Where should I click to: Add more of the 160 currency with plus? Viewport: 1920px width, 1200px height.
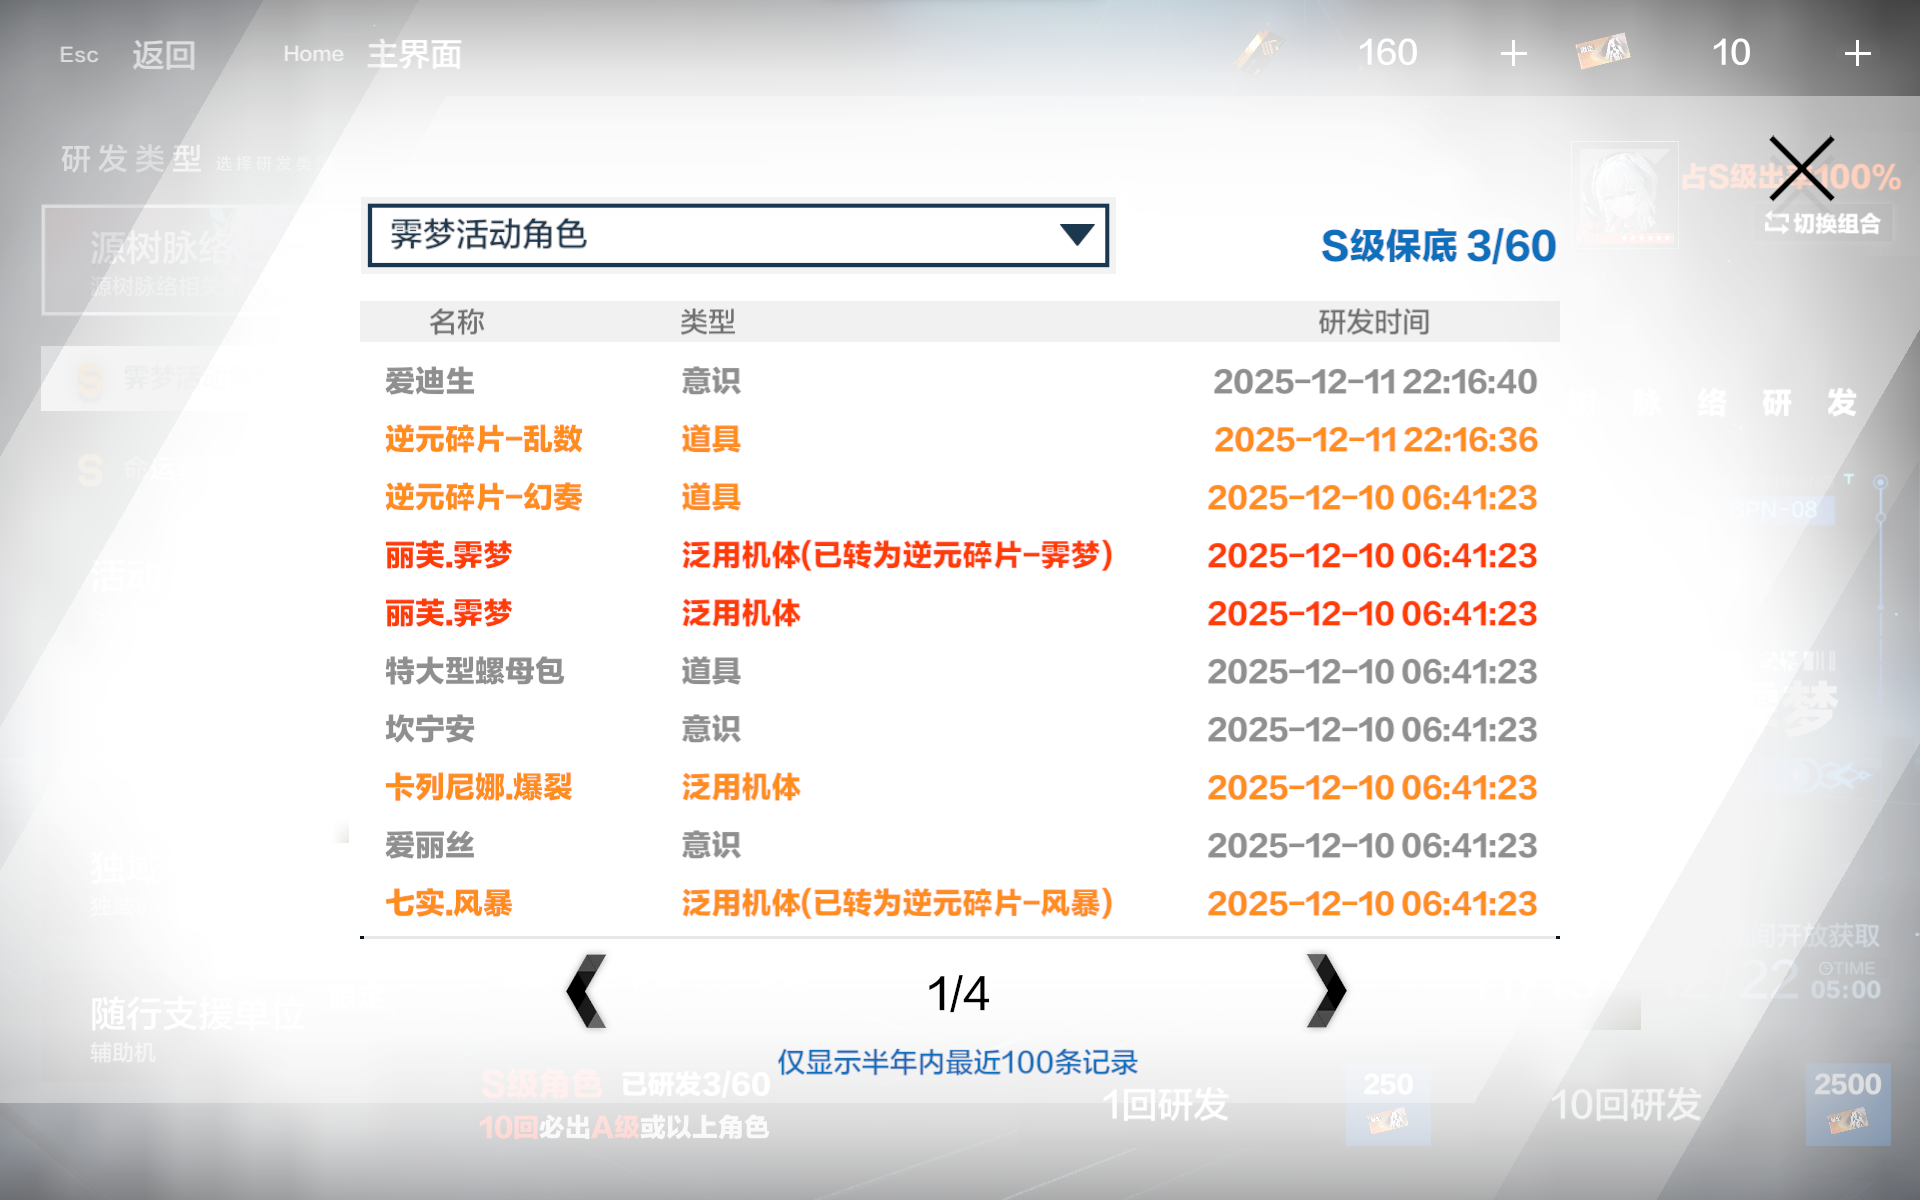tap(1513, 53)
